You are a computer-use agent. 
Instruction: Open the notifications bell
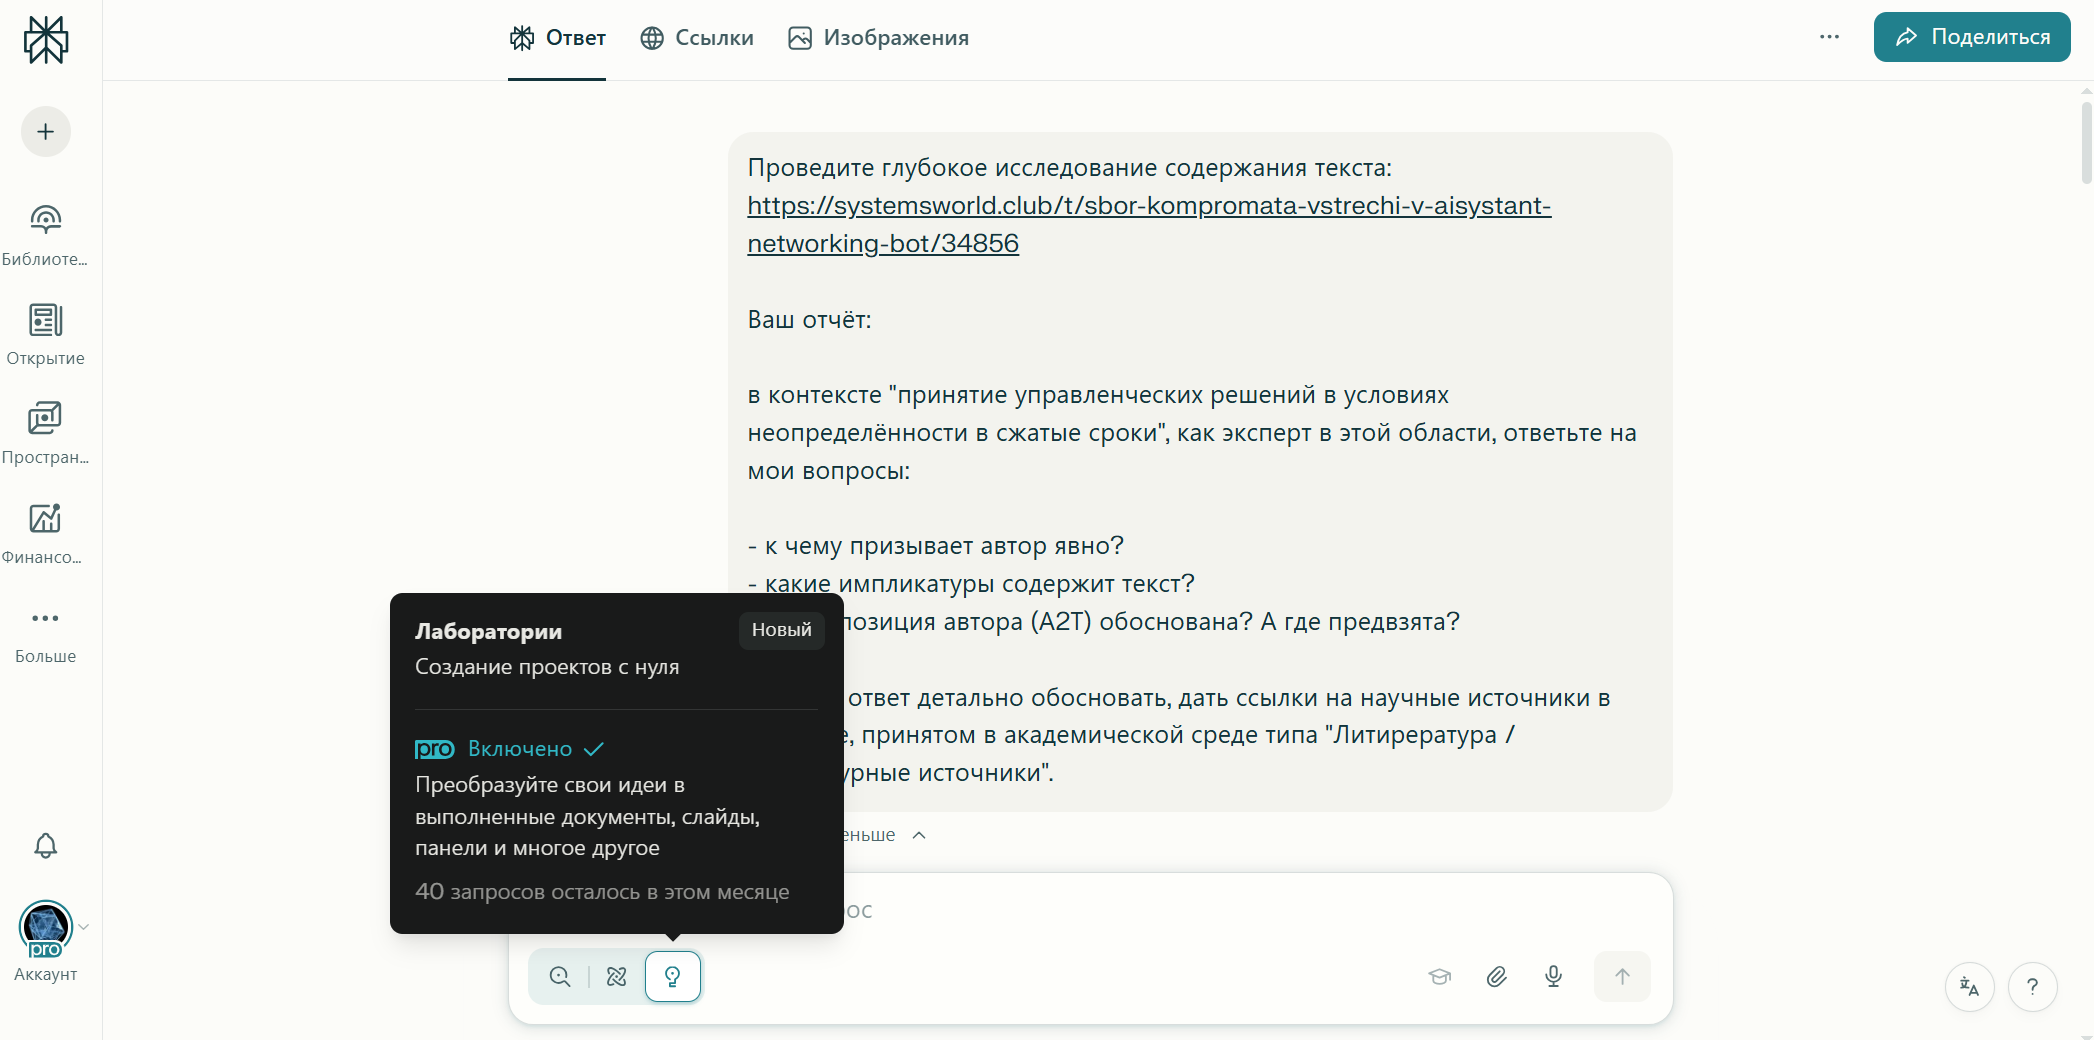[x=46, y=846]
